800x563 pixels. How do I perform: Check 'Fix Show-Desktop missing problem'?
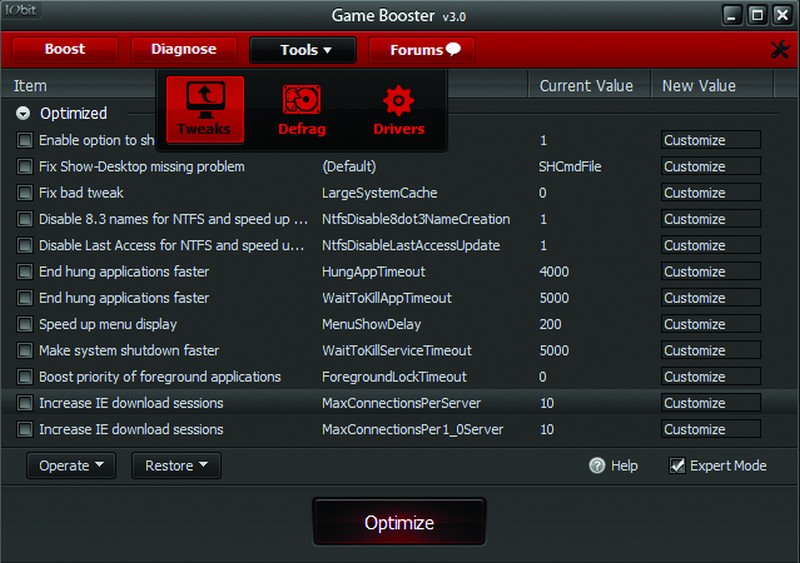click(x=24, y=166)
